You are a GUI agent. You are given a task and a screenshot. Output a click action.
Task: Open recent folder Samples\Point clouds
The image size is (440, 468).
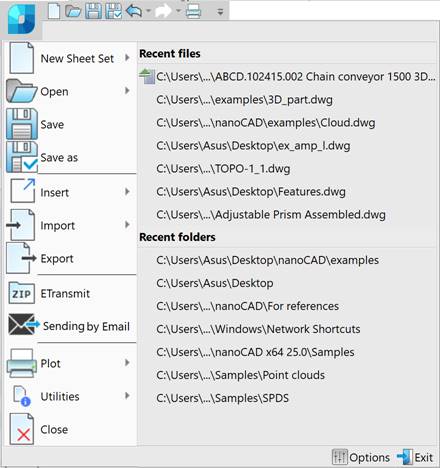(x=240, y=375)
